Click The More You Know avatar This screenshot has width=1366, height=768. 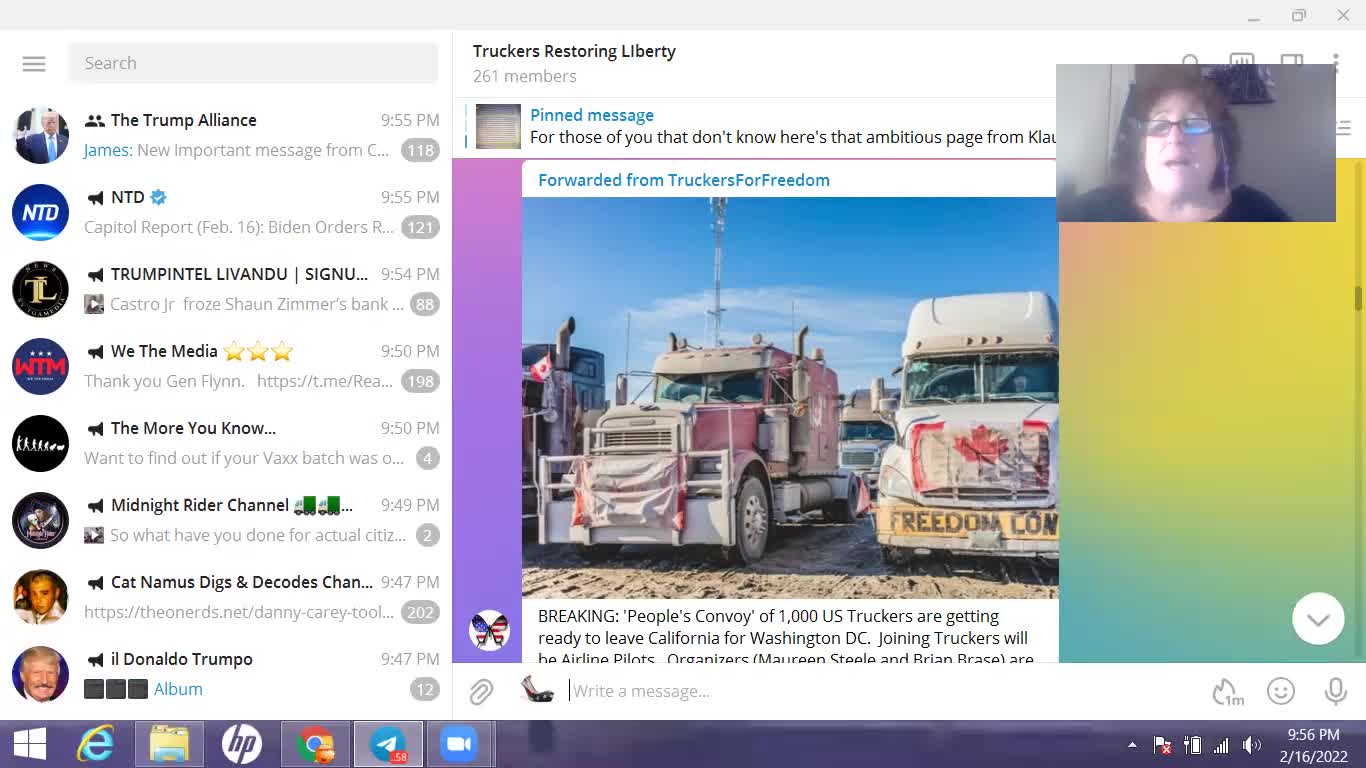(41, 443)
